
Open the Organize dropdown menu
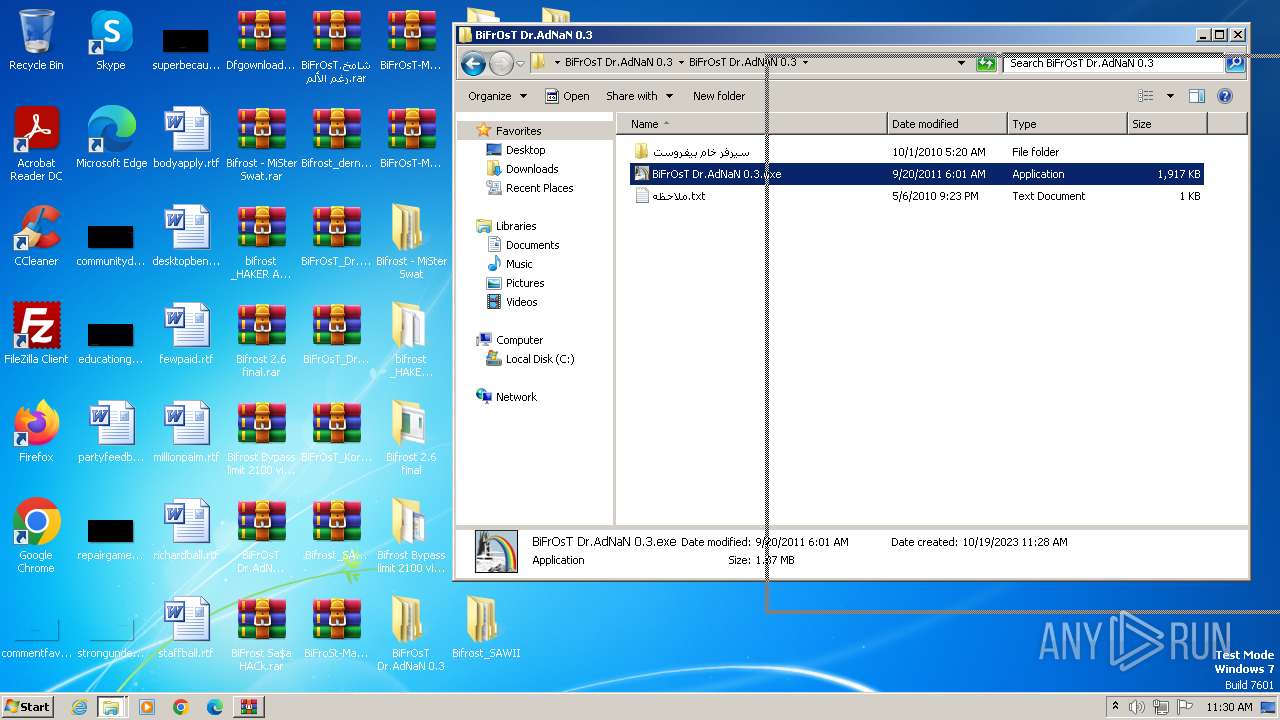tap(497, 96)
